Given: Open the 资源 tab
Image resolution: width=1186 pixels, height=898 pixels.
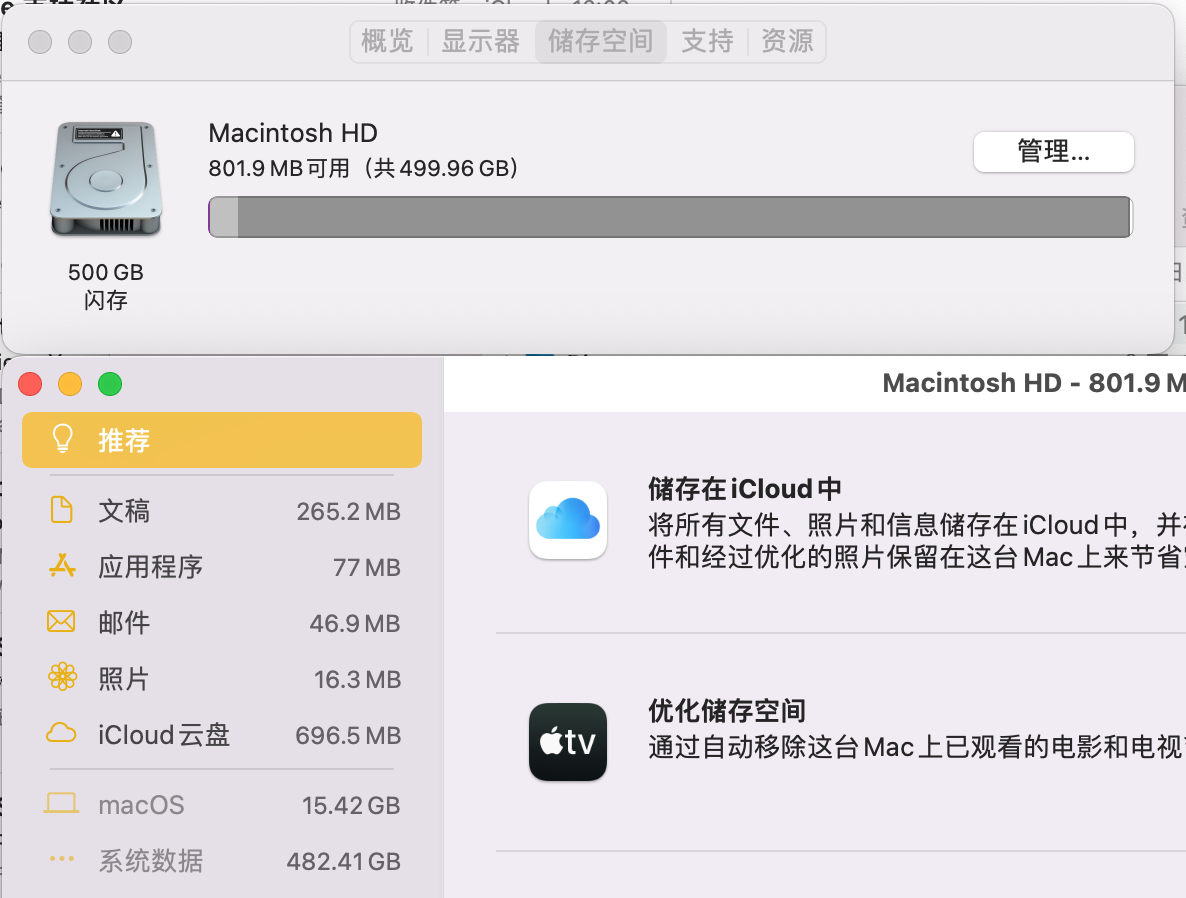Looking at the screenshot, I should pos(787,42).
